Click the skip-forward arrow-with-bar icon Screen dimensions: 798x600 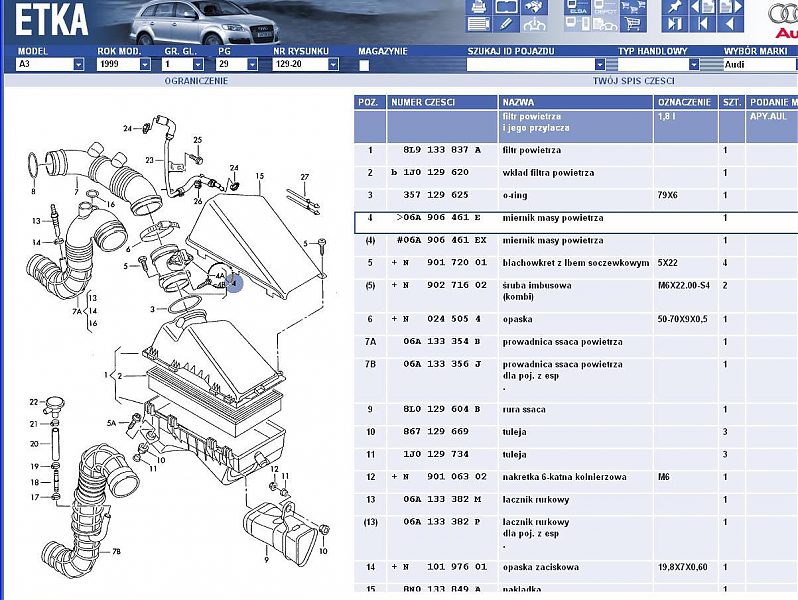pos(675,23)
